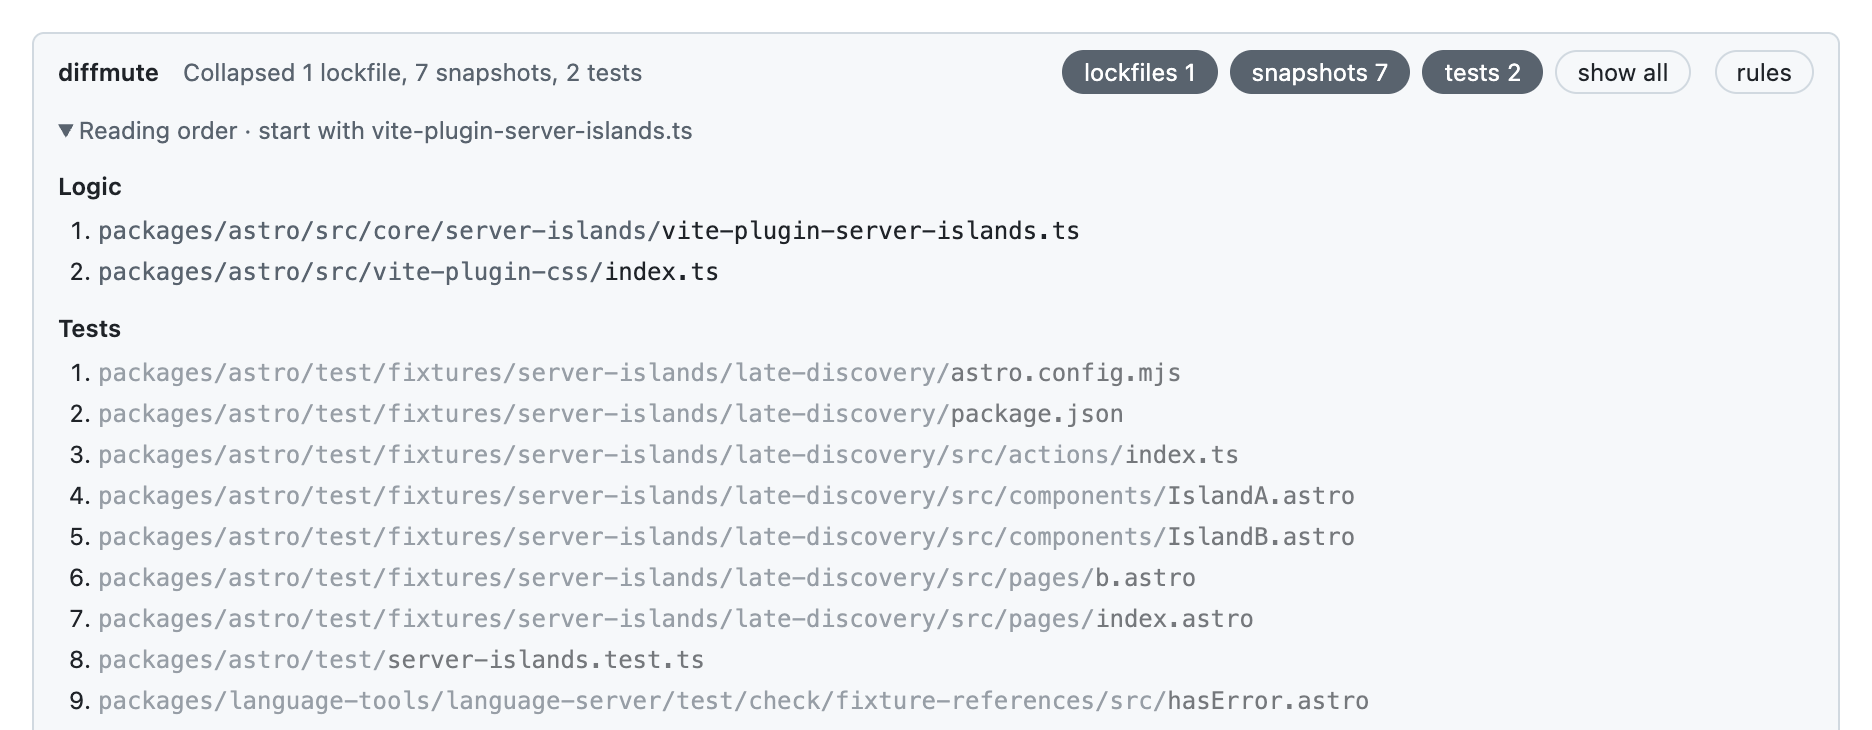
Task: Toggle the lockfiles 1 filter pill
Action: coord(1139,73)
